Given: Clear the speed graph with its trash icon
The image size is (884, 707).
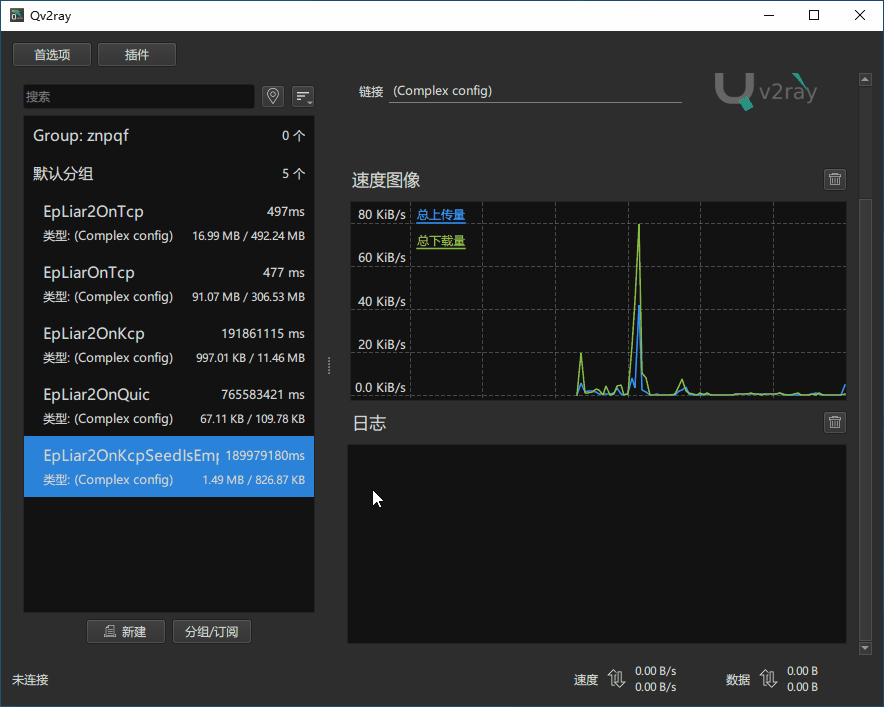Looking at the screenshot, I should point(835,179).
